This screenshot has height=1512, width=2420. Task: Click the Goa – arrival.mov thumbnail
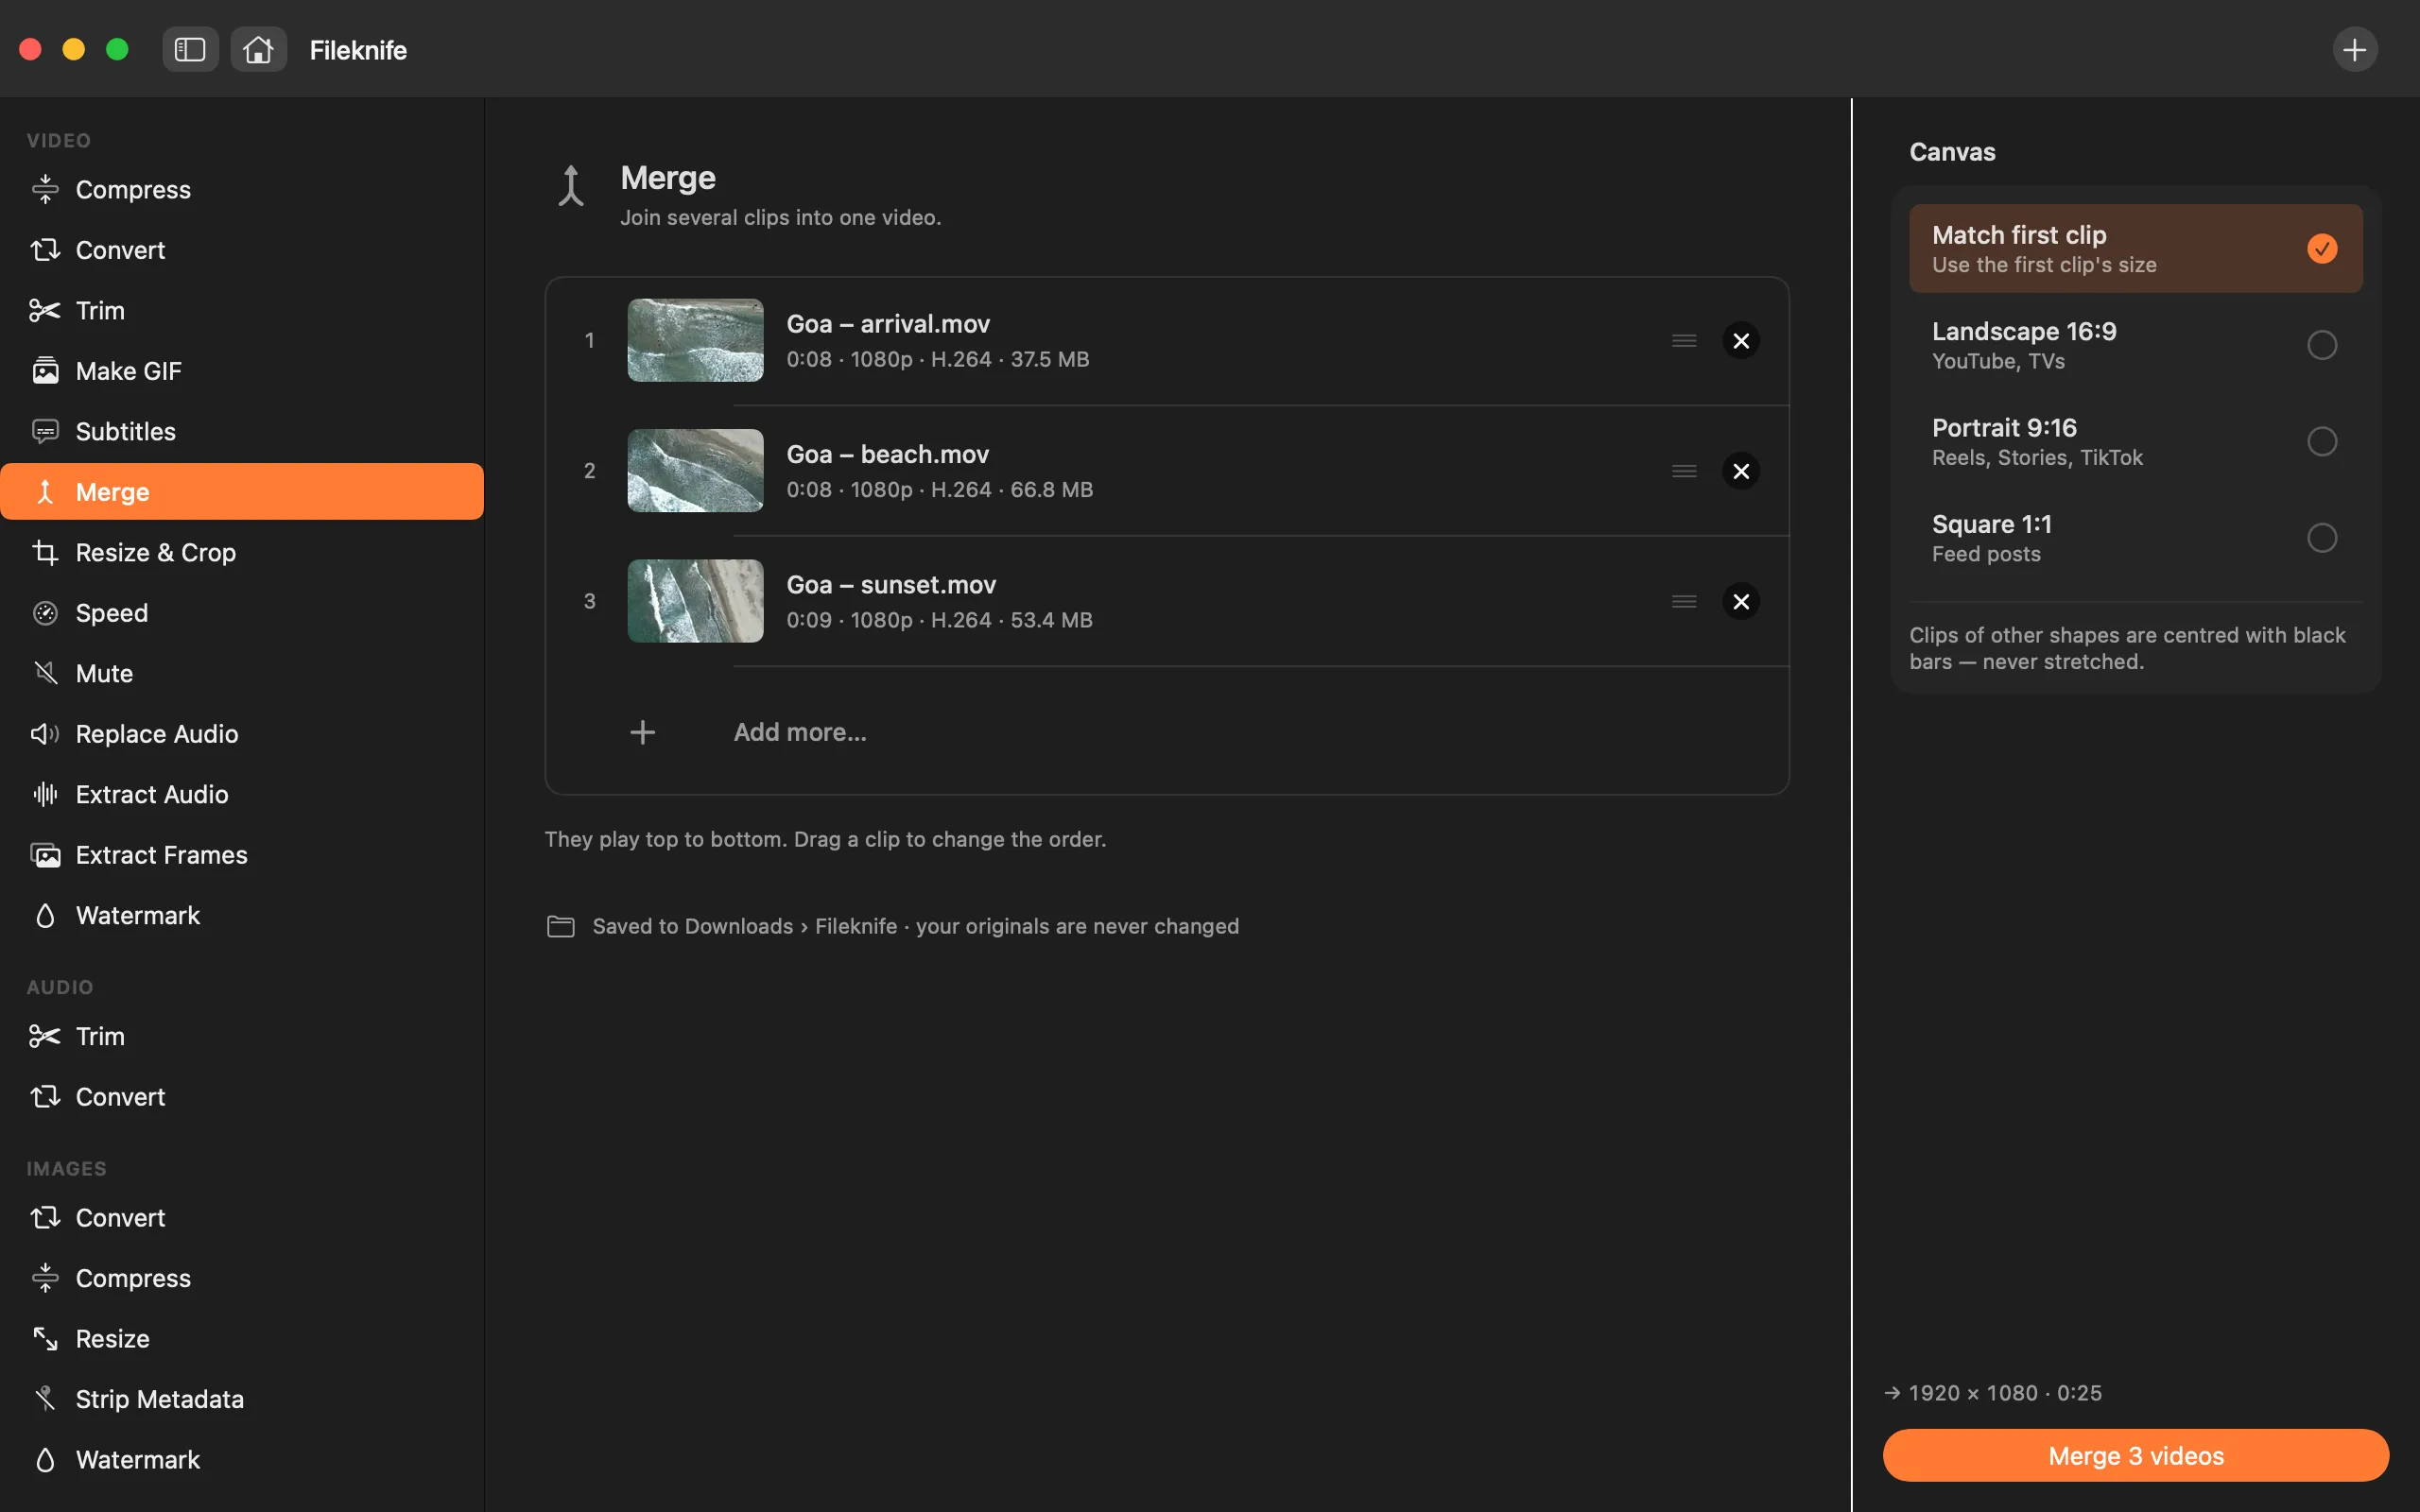pyautogui.click(x=695, y=340)
